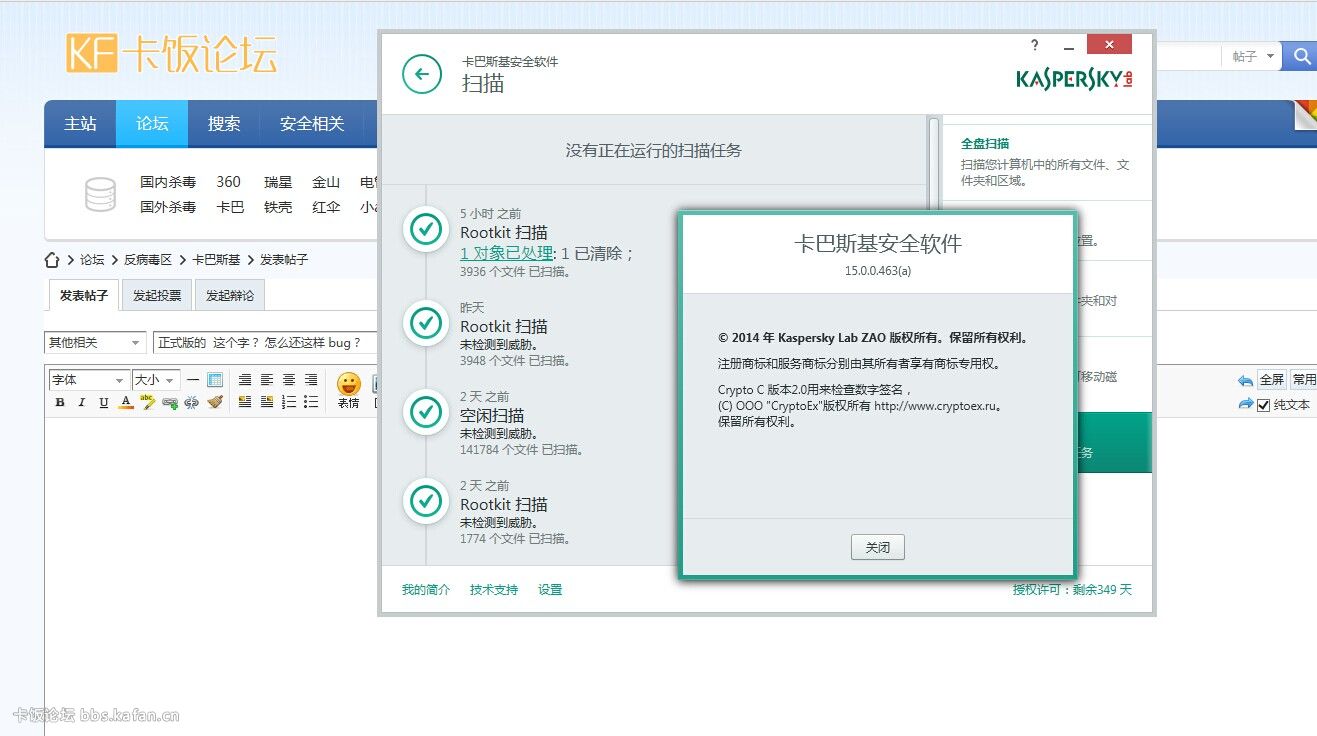Image resolution: width=1317 pixels, height=736 pixels.
Task: Switch to the 发起辩论 tab
Action: click(x=230, y=296)
